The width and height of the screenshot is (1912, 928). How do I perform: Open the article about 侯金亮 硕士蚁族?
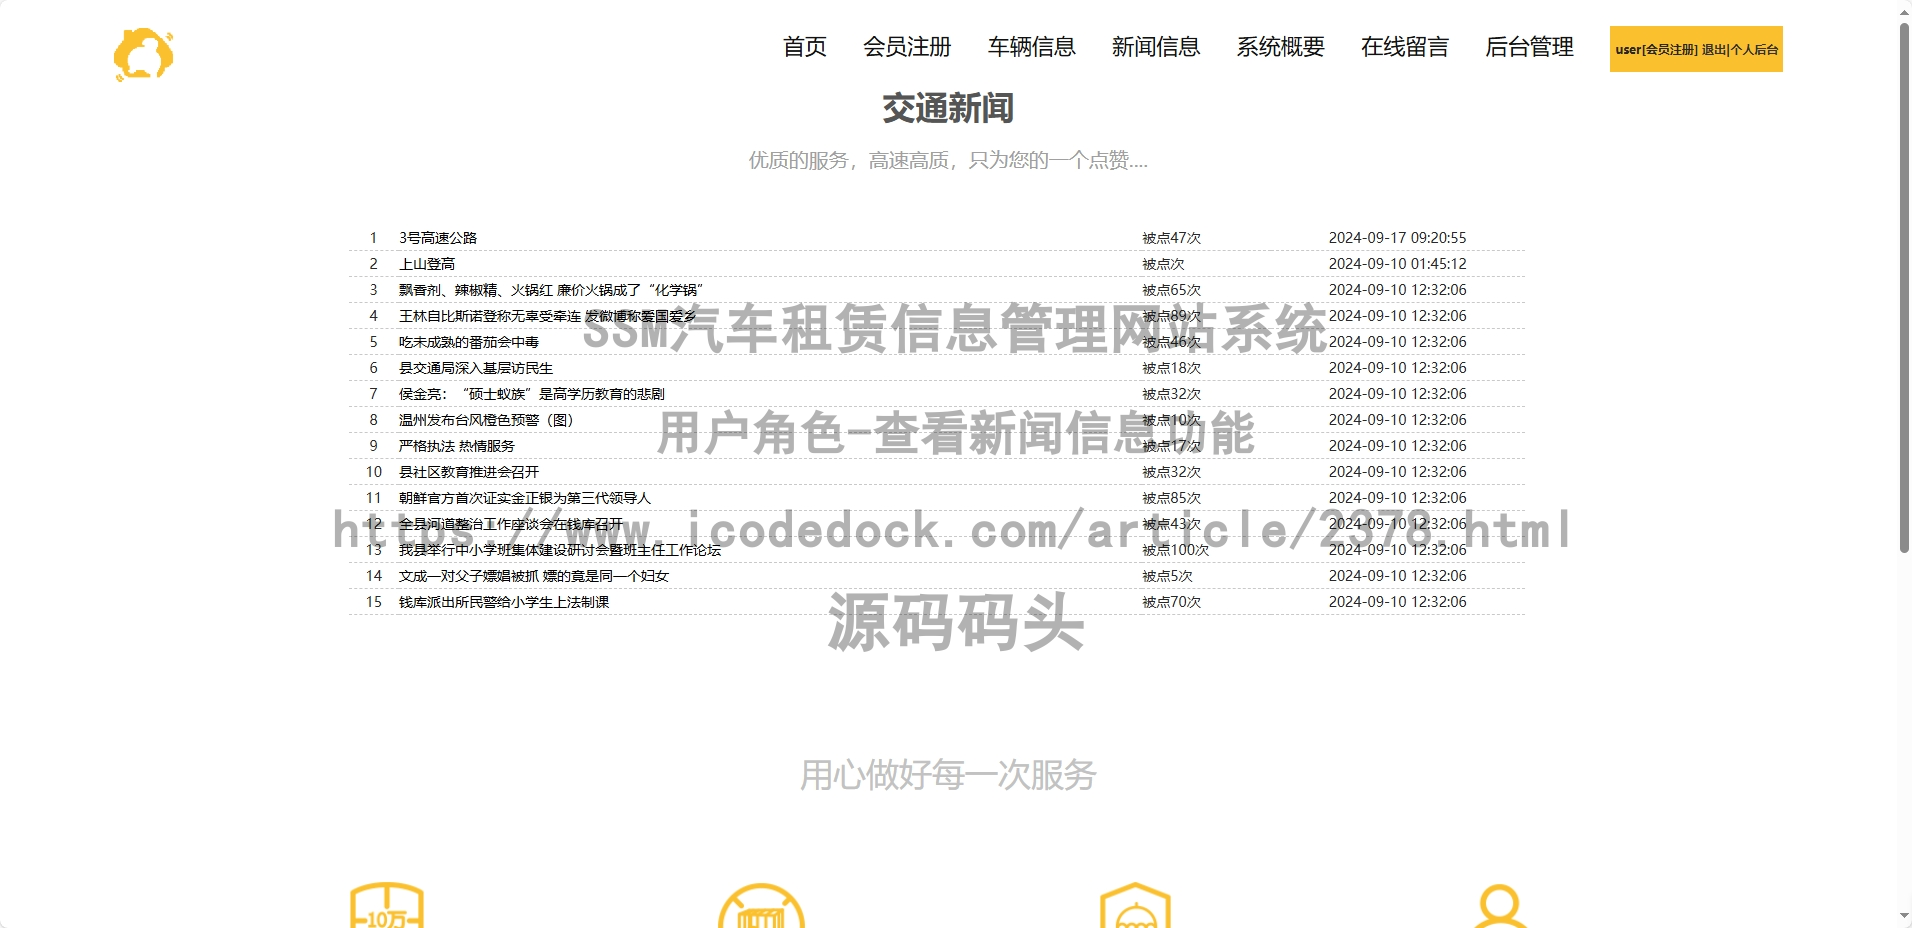532,394
